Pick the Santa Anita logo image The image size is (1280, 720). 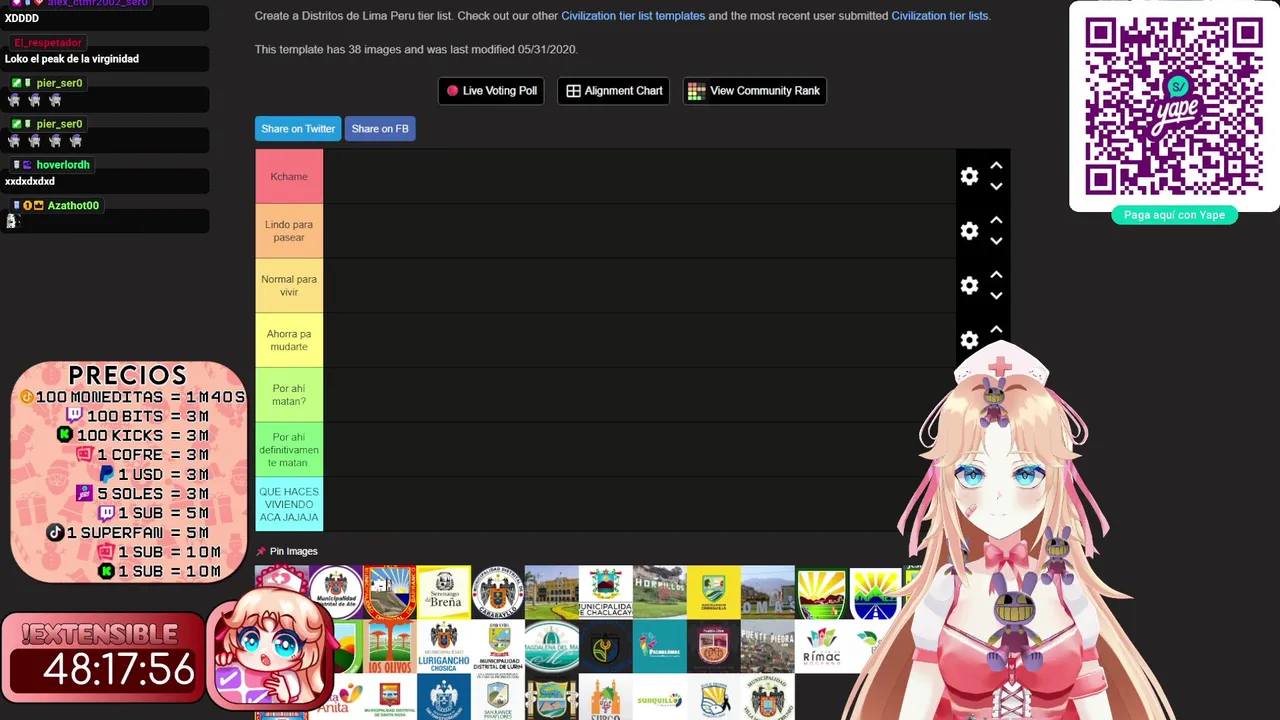click(x=339, y=695)
